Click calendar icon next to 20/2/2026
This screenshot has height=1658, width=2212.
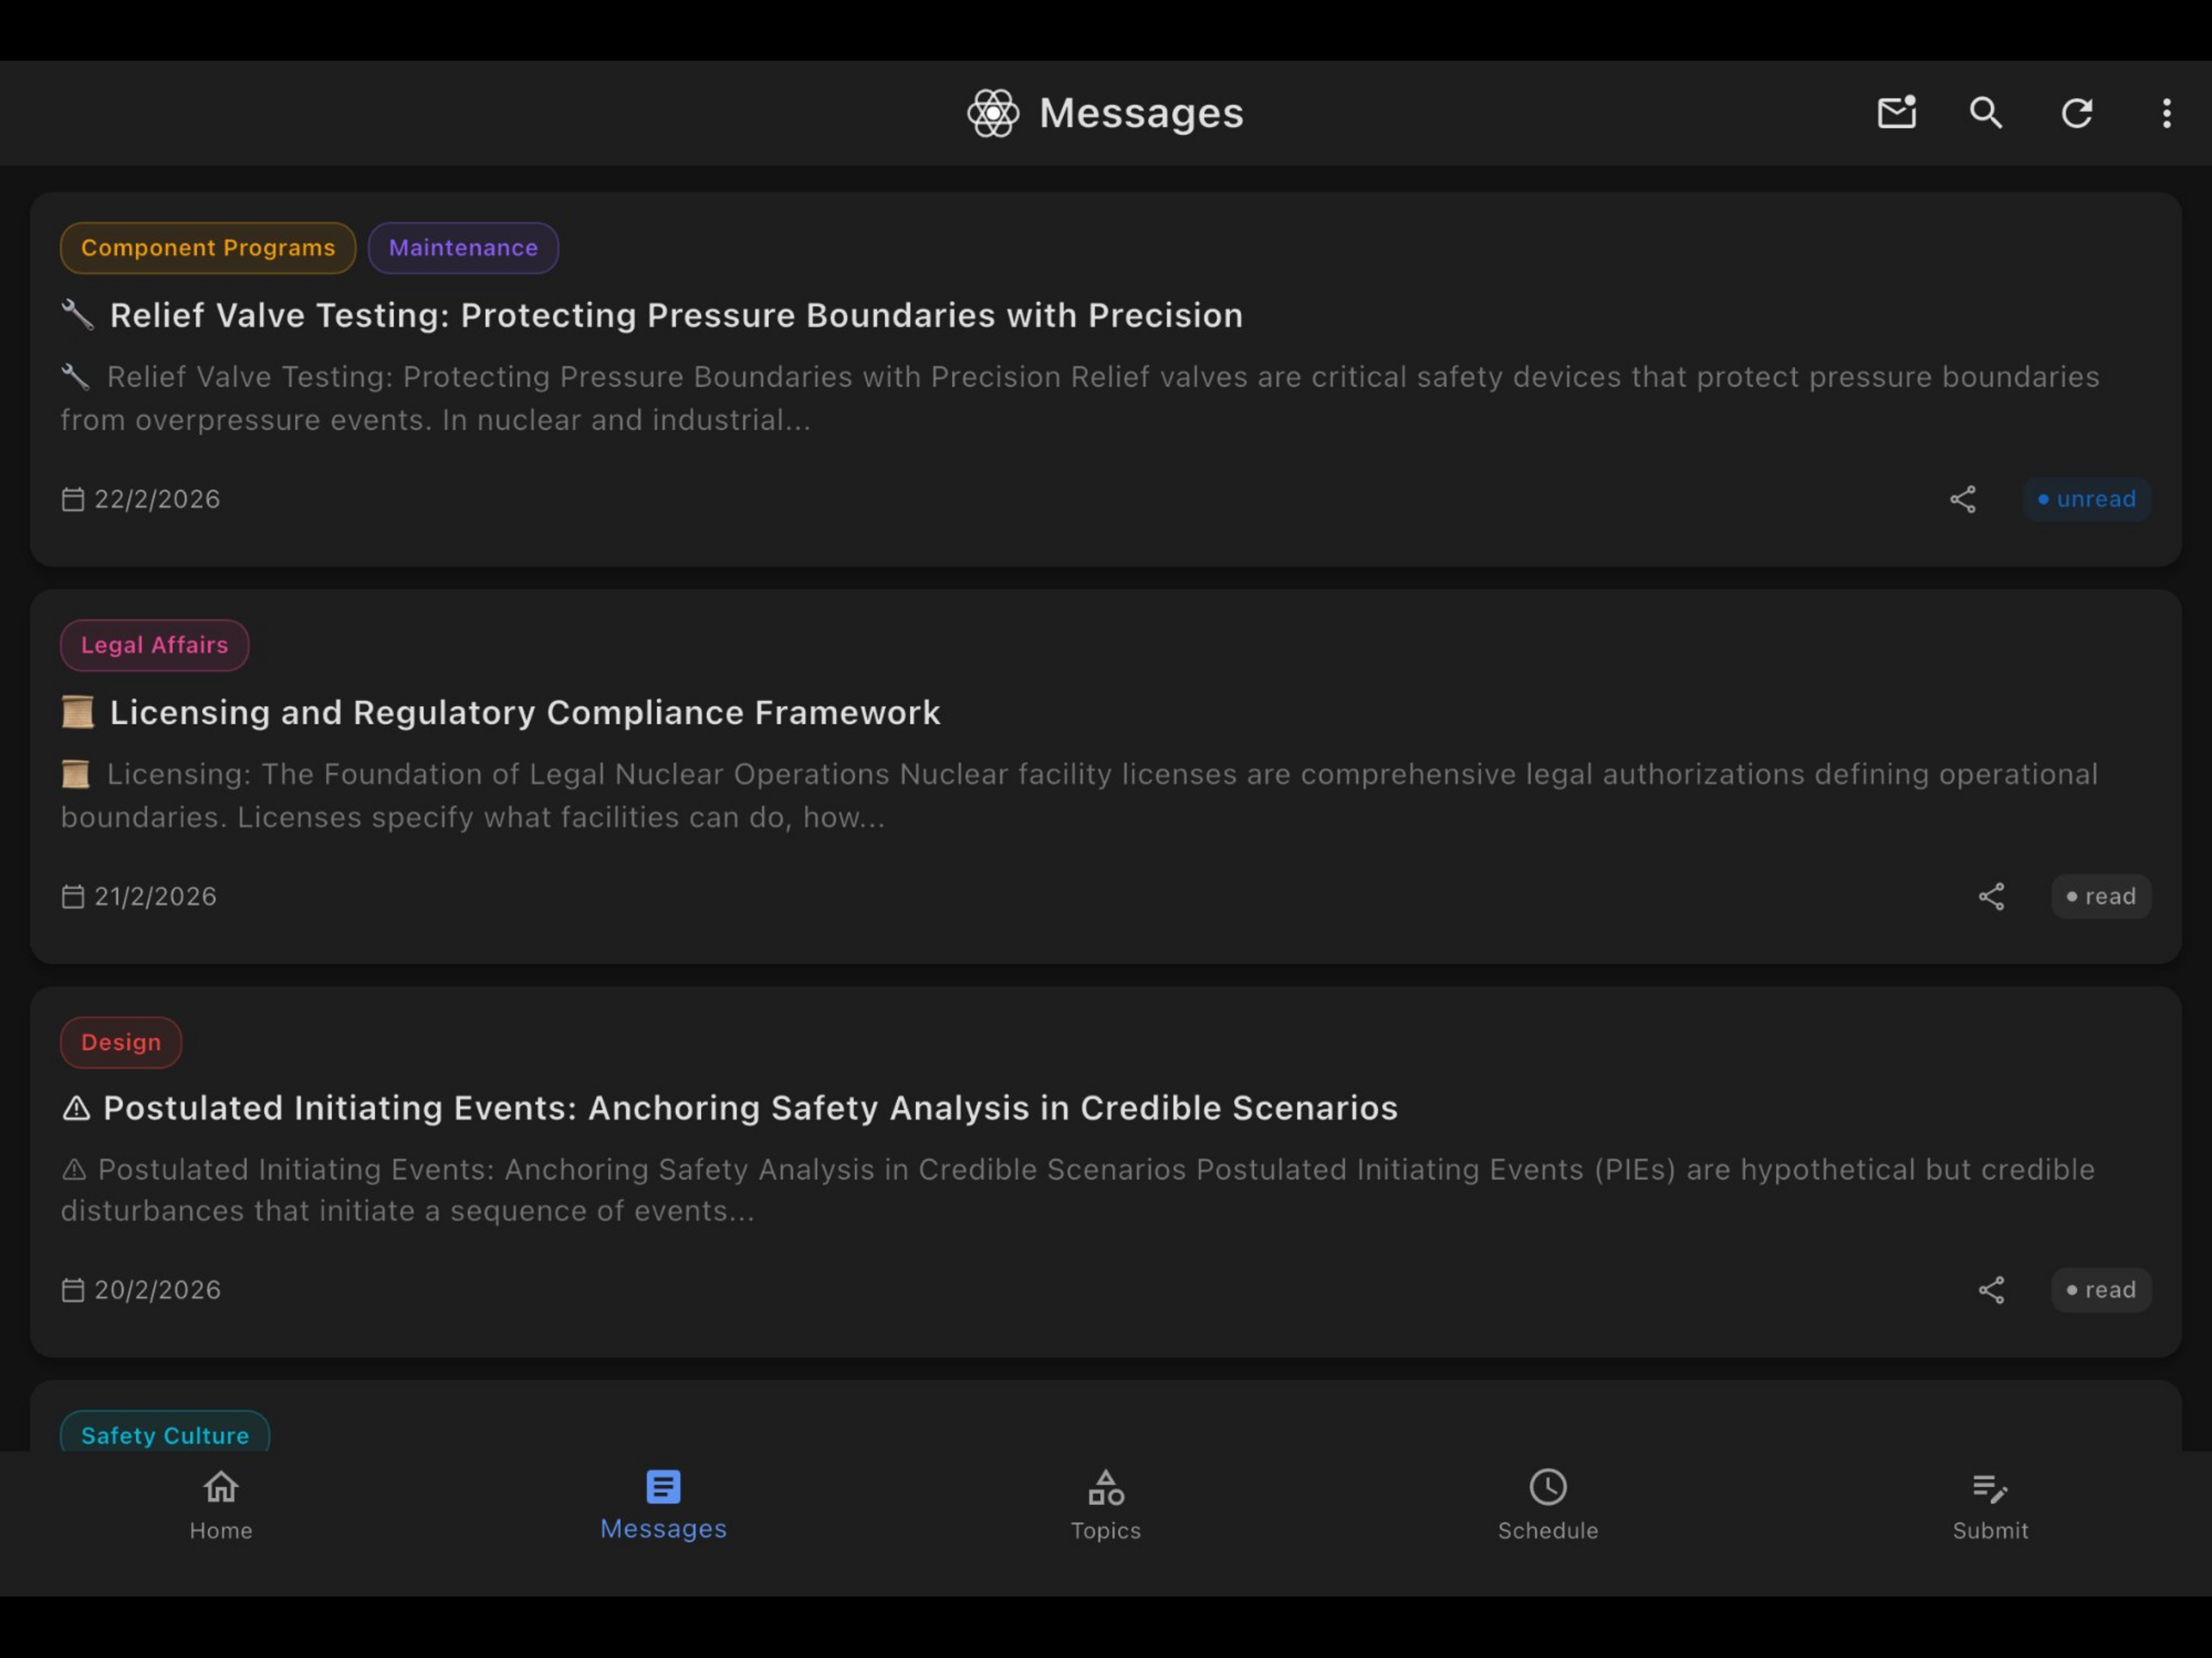point(73,1290)
